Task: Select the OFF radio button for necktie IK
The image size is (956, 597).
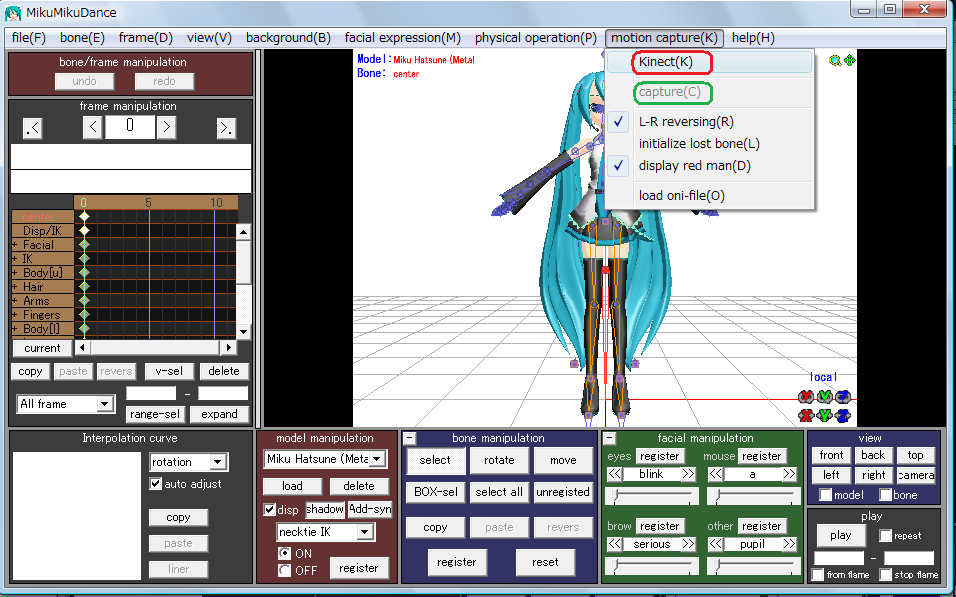Action: (x=284, y=570)
